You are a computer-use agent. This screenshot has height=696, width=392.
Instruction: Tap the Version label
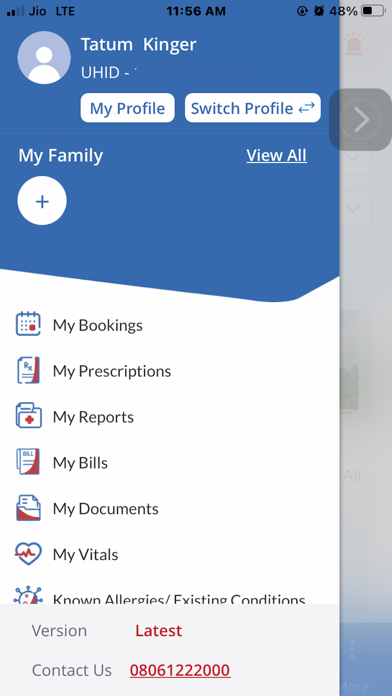(59, 631)
